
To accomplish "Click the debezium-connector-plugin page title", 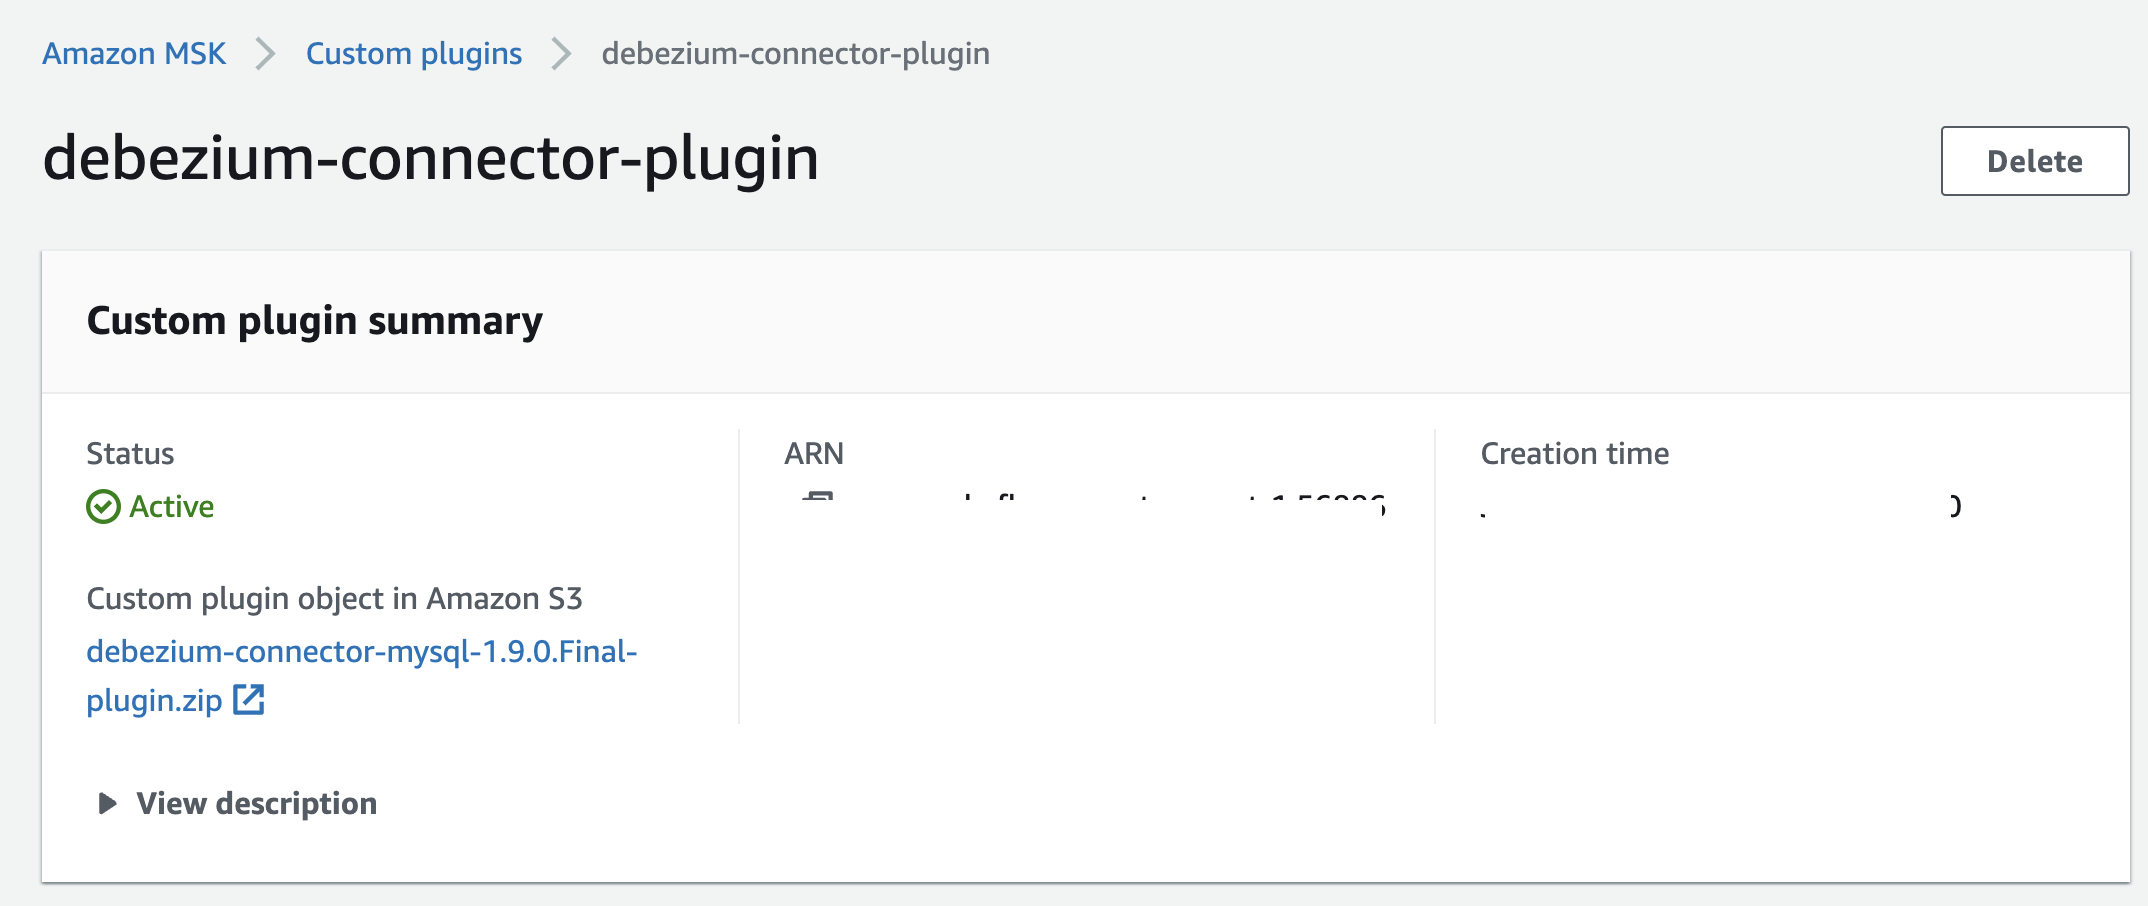I will [x=431, y=158].
